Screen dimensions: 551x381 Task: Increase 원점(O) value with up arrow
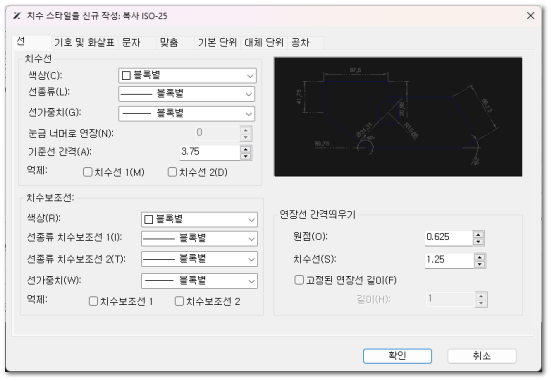pyautogui.click(x=479, y=234)
